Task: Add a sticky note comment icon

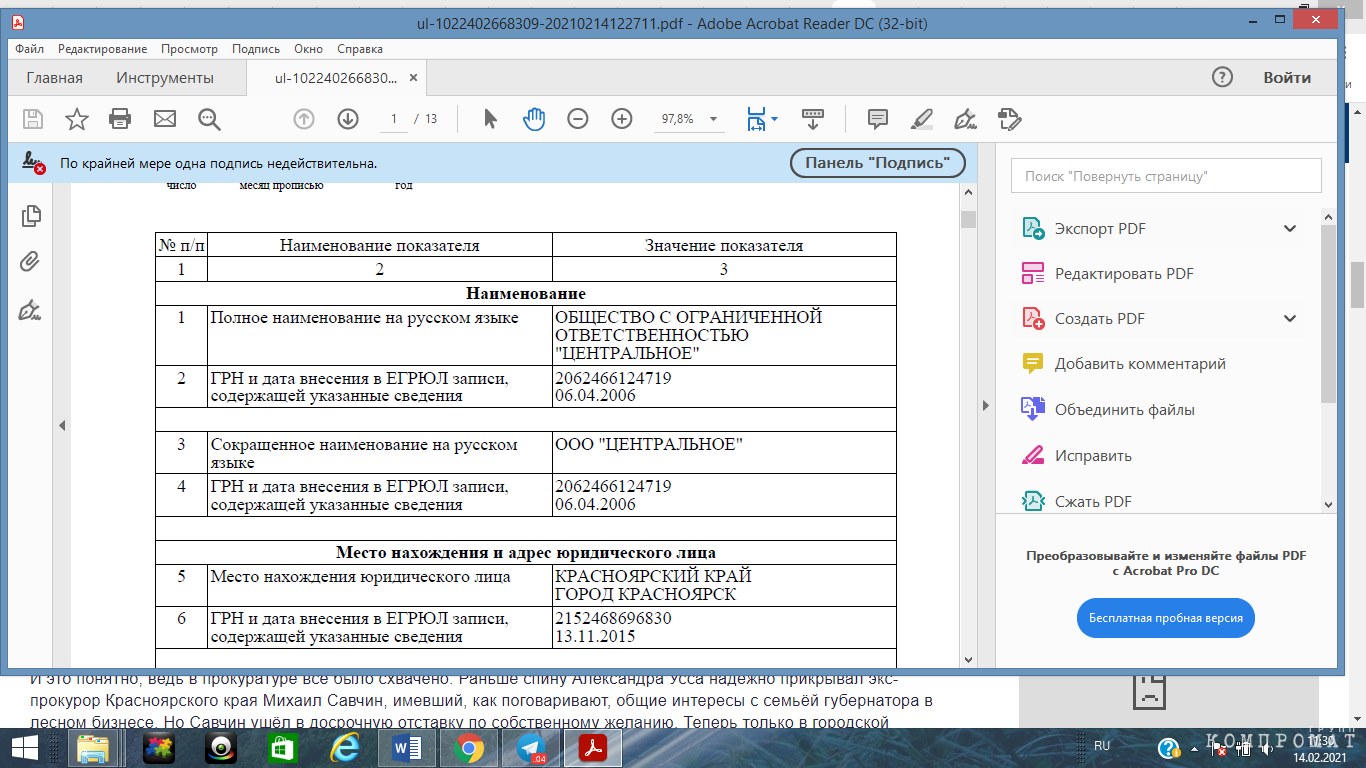Action: (x=878, y=119)
